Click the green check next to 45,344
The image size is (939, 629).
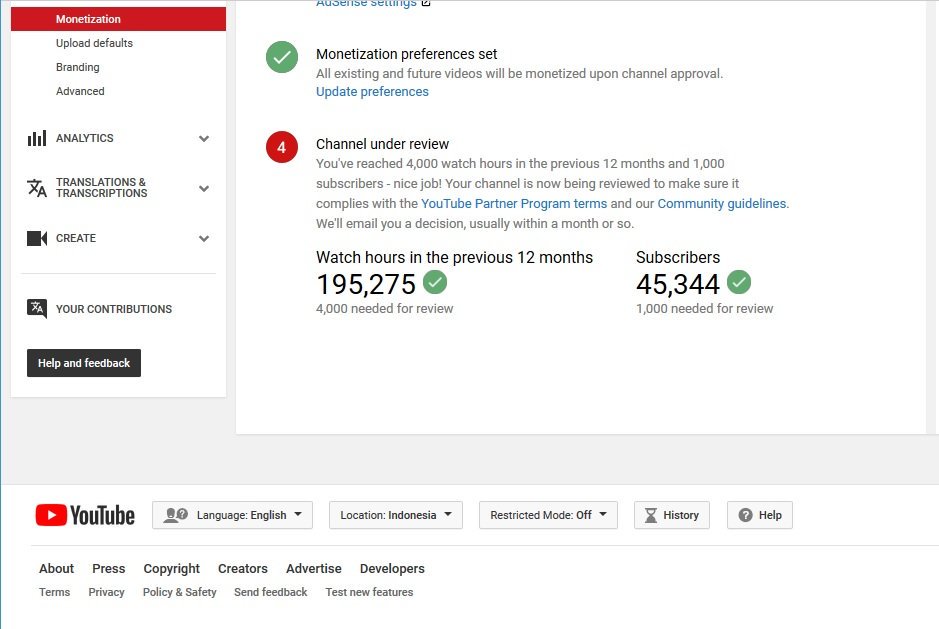[x=739, y=282]
